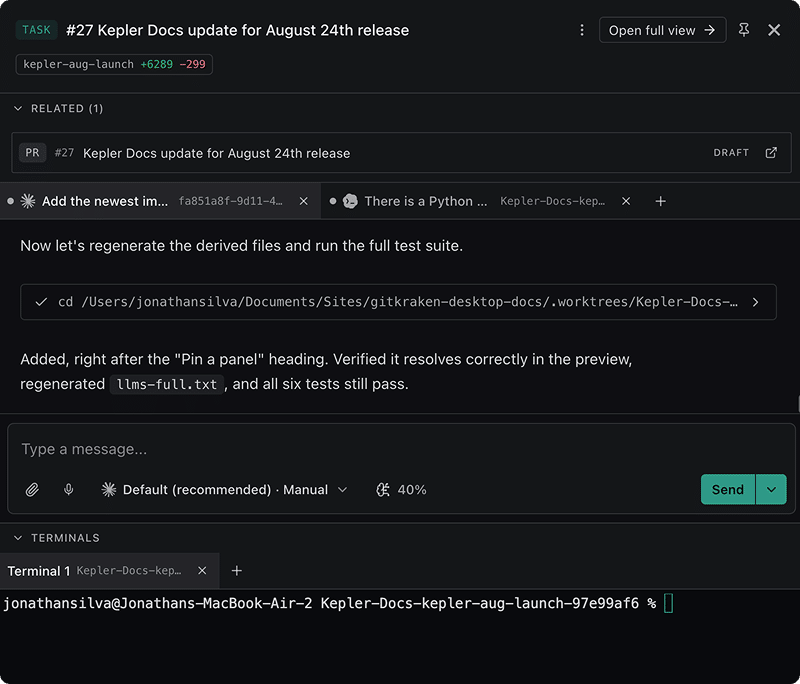Image resolution: width=800 pixels, height=684 pixels.
Task: Click Open full view button
Action: [x=662, y=30]
